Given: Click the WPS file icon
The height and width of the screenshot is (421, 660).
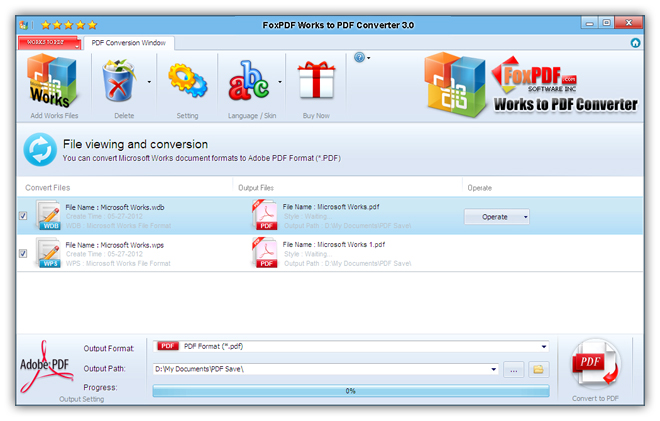Looking at the screenshot, I should pyautogui.click(x=48, y=253).
